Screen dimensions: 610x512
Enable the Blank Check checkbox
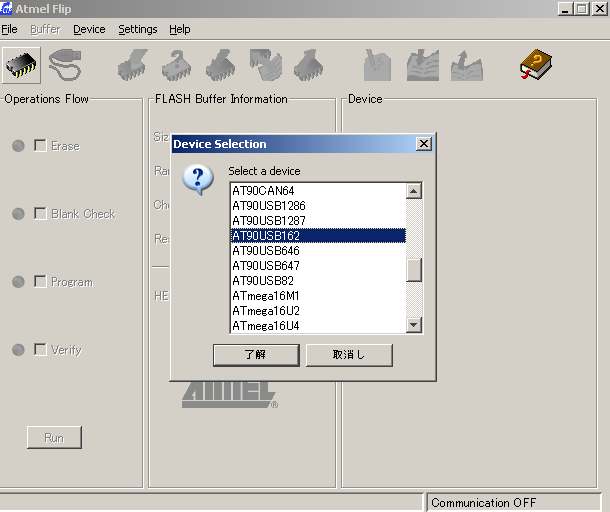point(40,213)
